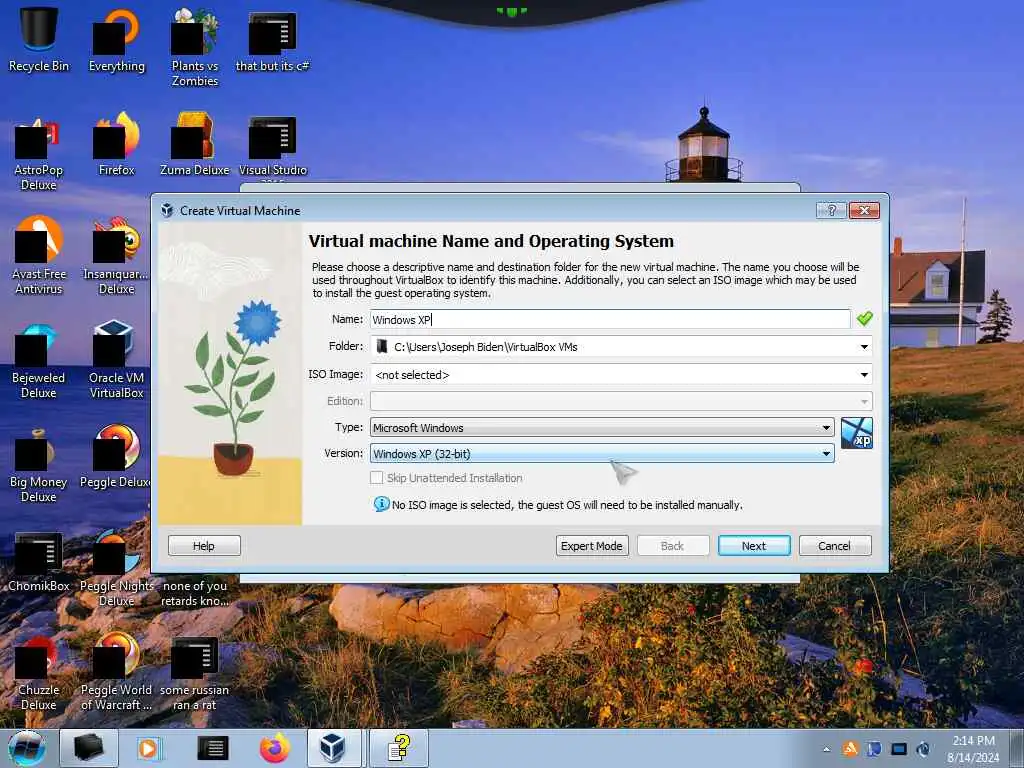The width and height of the screenshot is (1024, 768).
Task: Click the Windows XP OS type icon
Action: click(x=856, y=433)
